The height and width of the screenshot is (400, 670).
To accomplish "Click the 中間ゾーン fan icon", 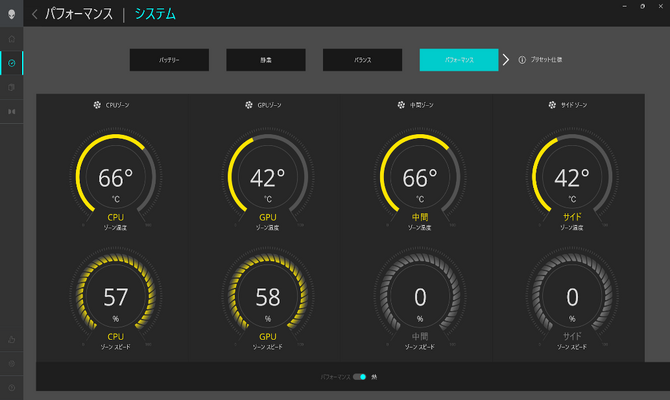I will (400, 104).
